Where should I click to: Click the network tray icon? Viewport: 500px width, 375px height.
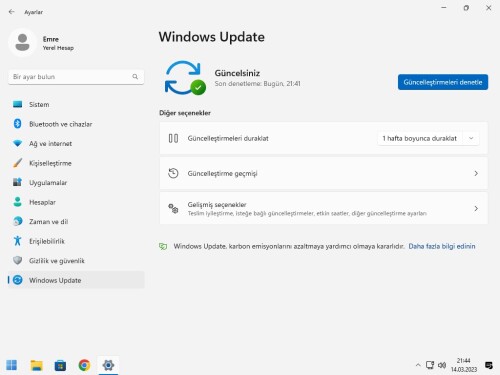pyautogui.click(x=430, y=365)
